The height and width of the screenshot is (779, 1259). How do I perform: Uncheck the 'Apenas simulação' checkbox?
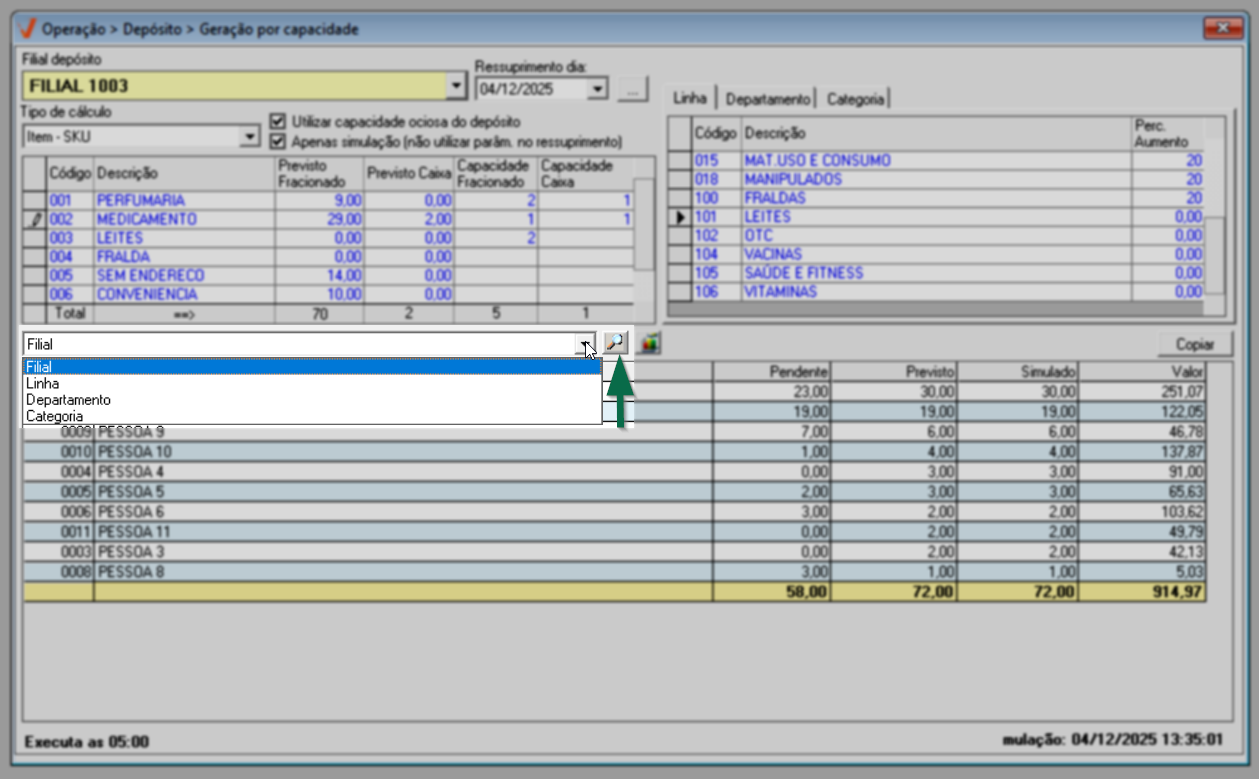278,142
